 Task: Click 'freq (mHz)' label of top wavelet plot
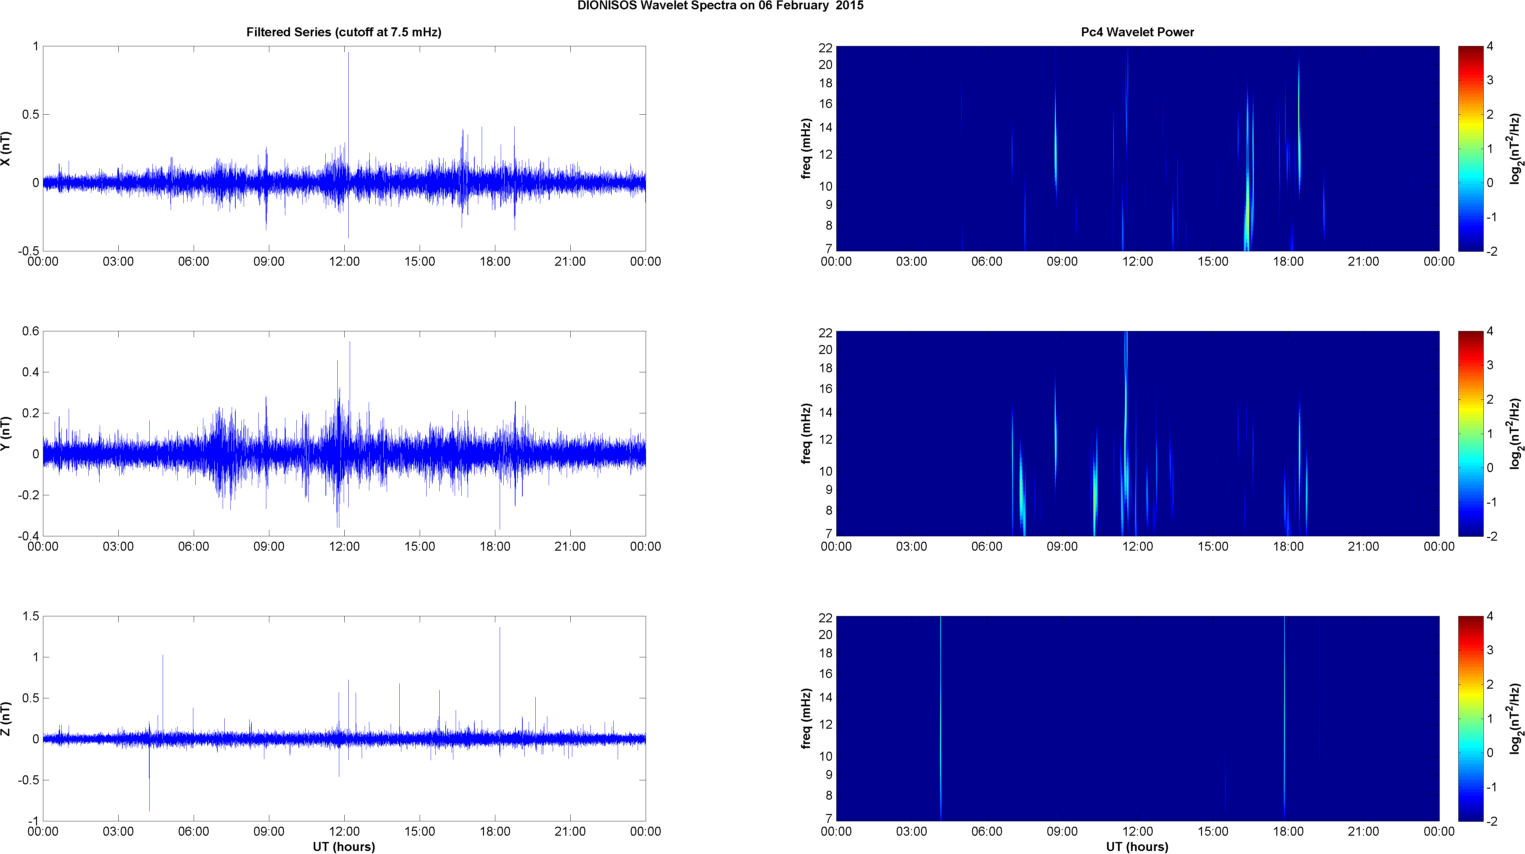[806, 148]
